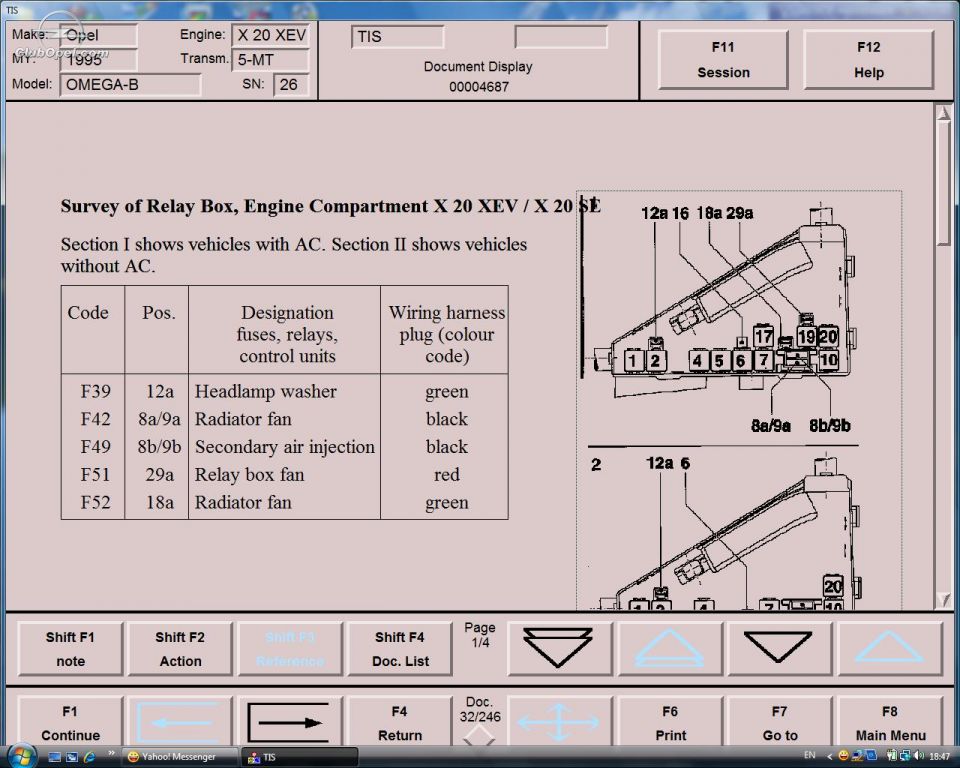Go to previous page with single up triangle

(889, 649)
